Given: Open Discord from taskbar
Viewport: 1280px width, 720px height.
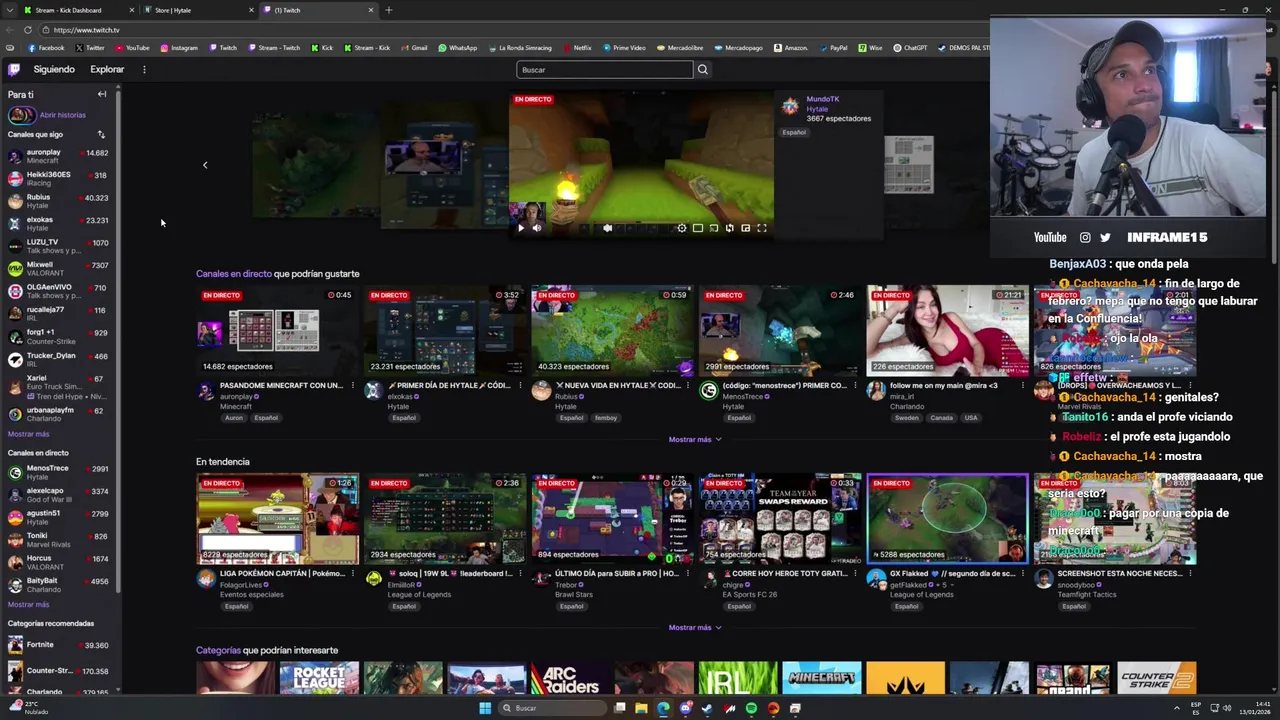Looking at the screenshot, I should click(686, 708).
